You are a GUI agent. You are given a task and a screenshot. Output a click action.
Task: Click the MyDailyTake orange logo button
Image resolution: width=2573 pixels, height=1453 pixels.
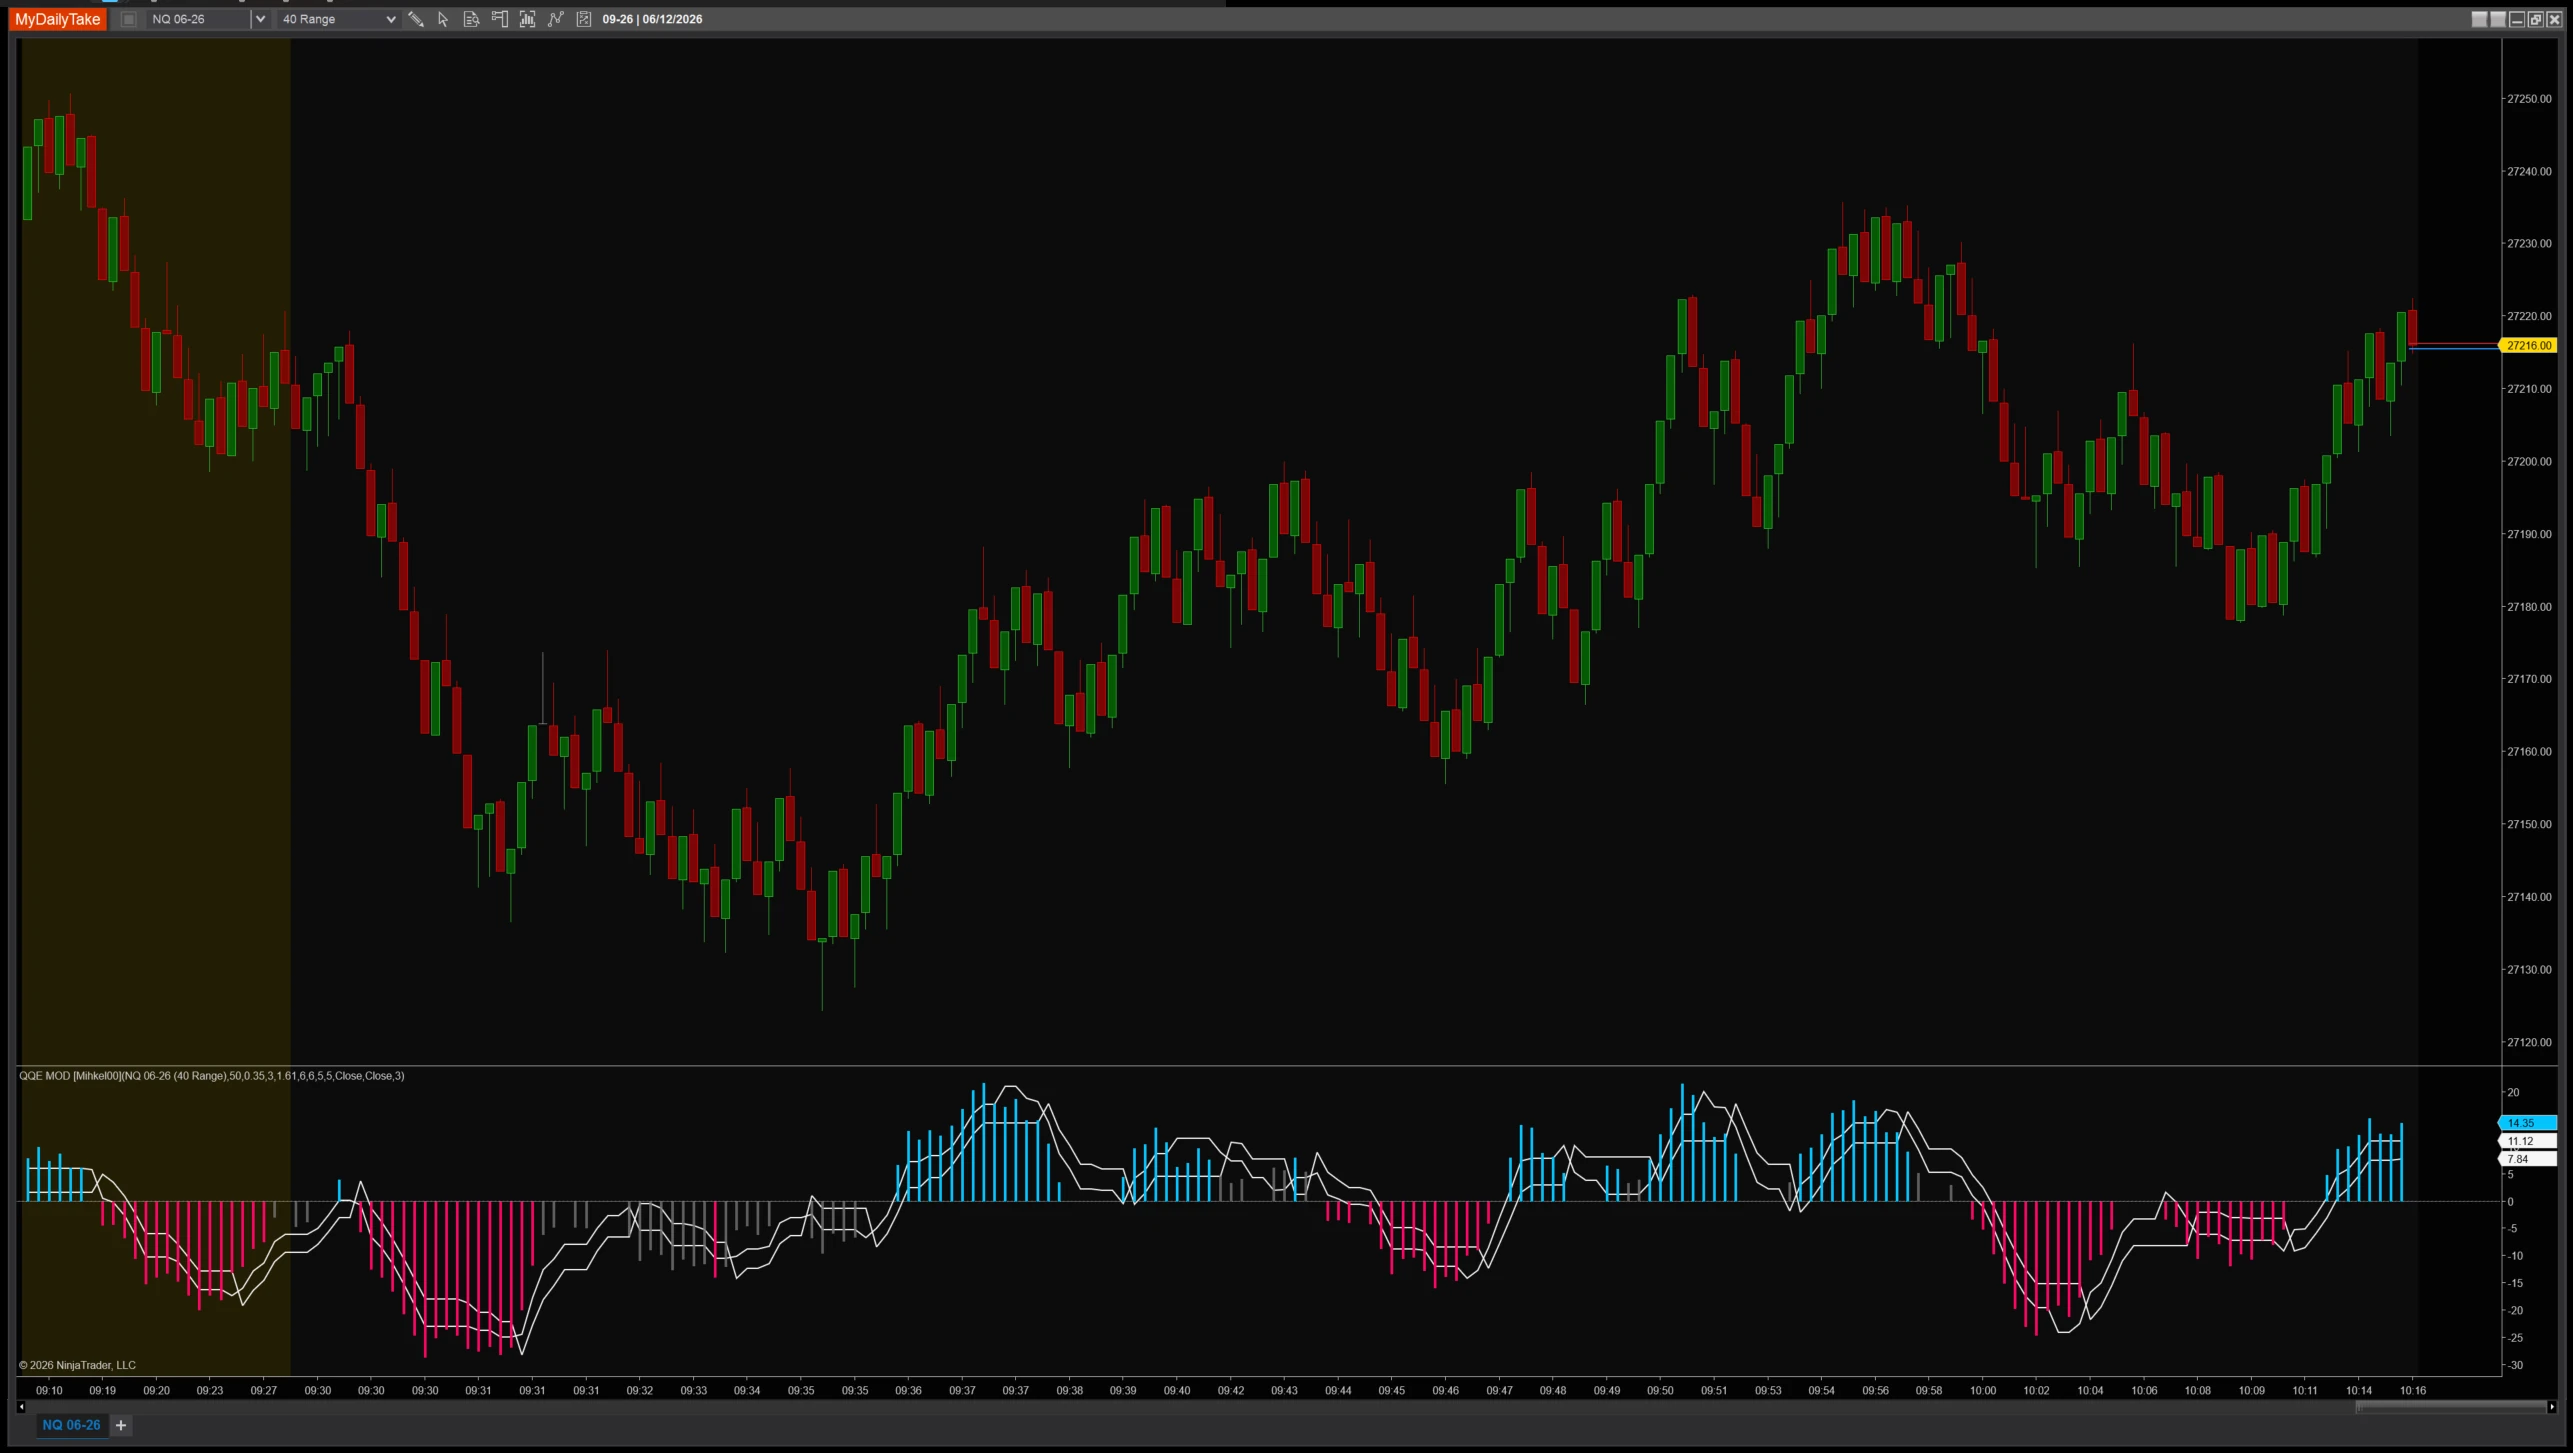(58, 19)
